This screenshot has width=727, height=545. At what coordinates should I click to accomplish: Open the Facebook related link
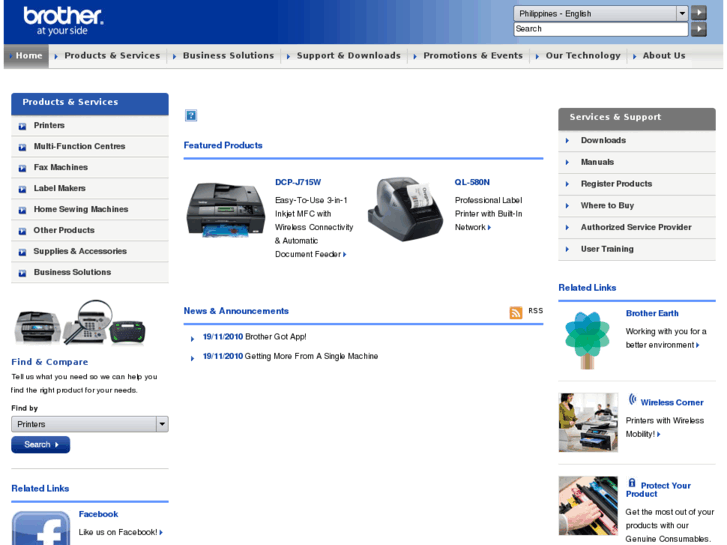pyautogui.click(x=98, y=514)
